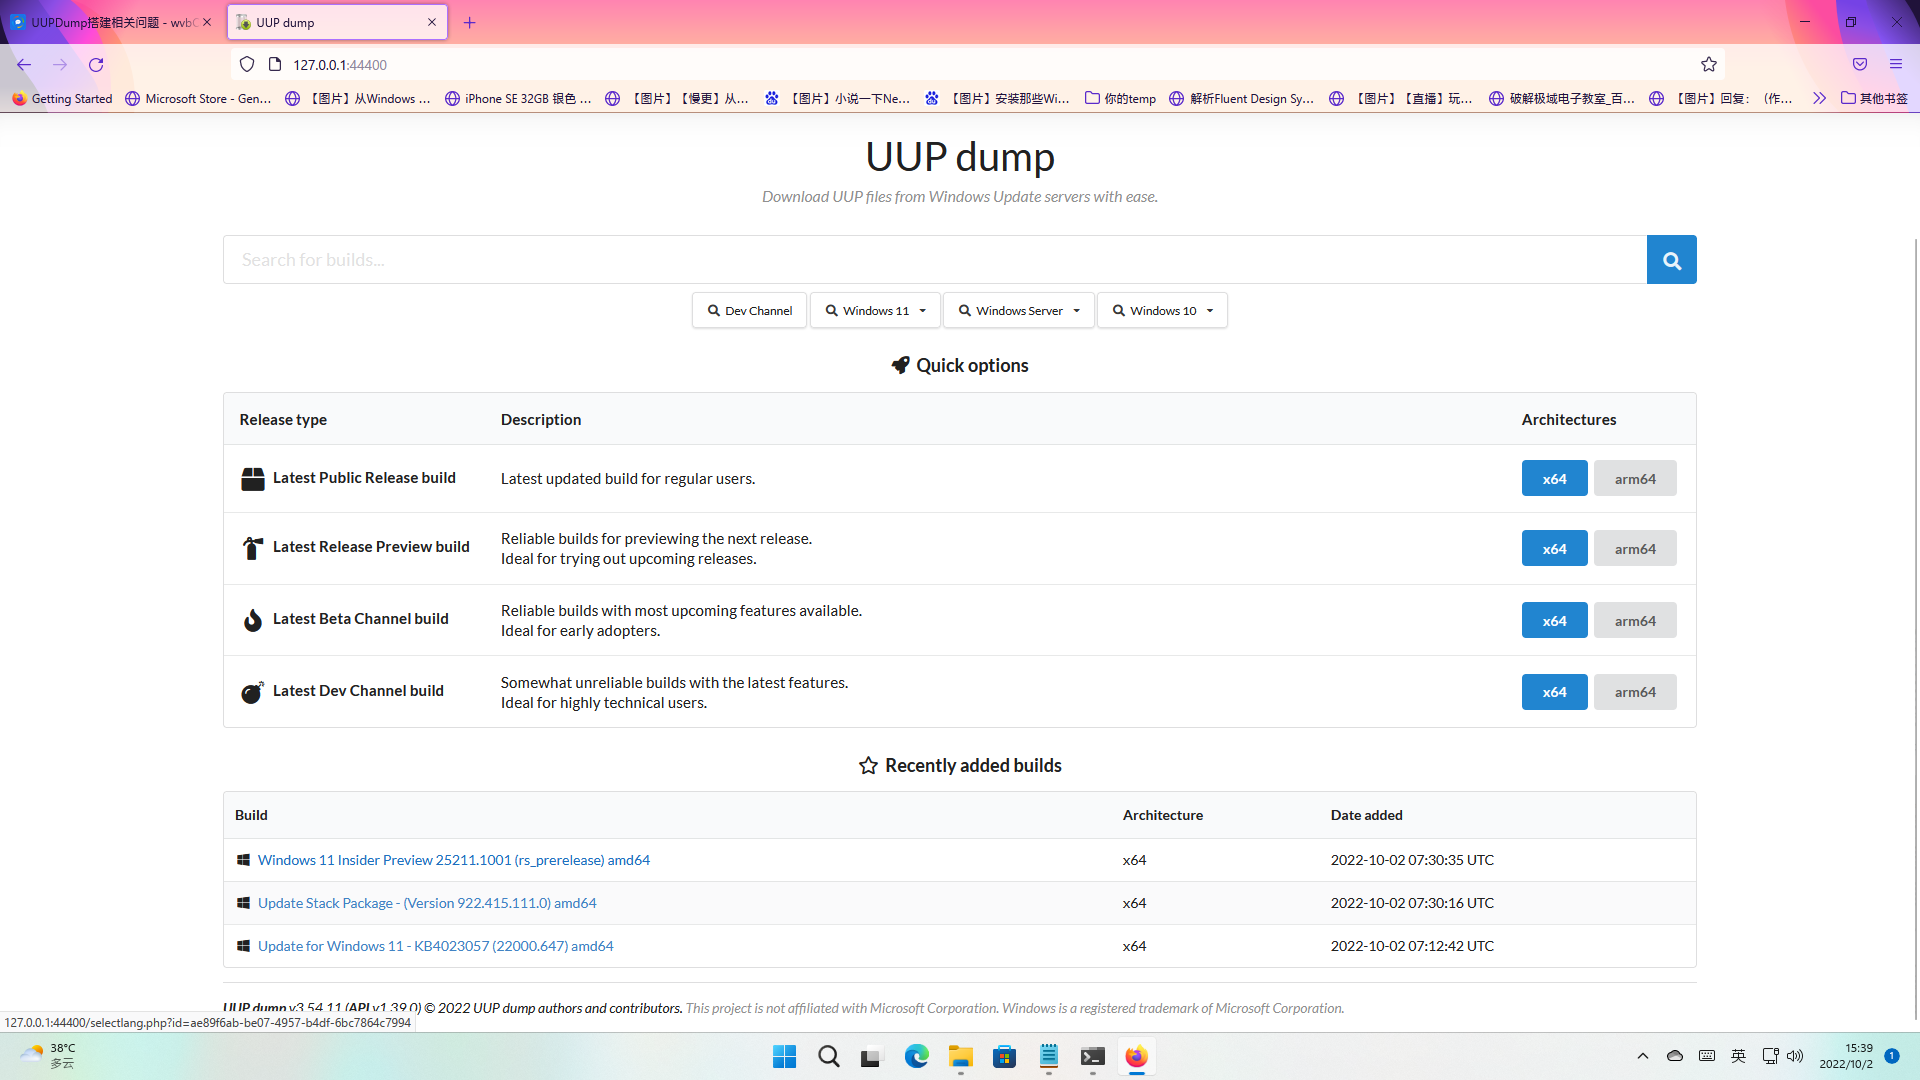Open Microsoft Store from taskbar
This screenshot has height=1080, width=1920.
tap(1005, 1057)
